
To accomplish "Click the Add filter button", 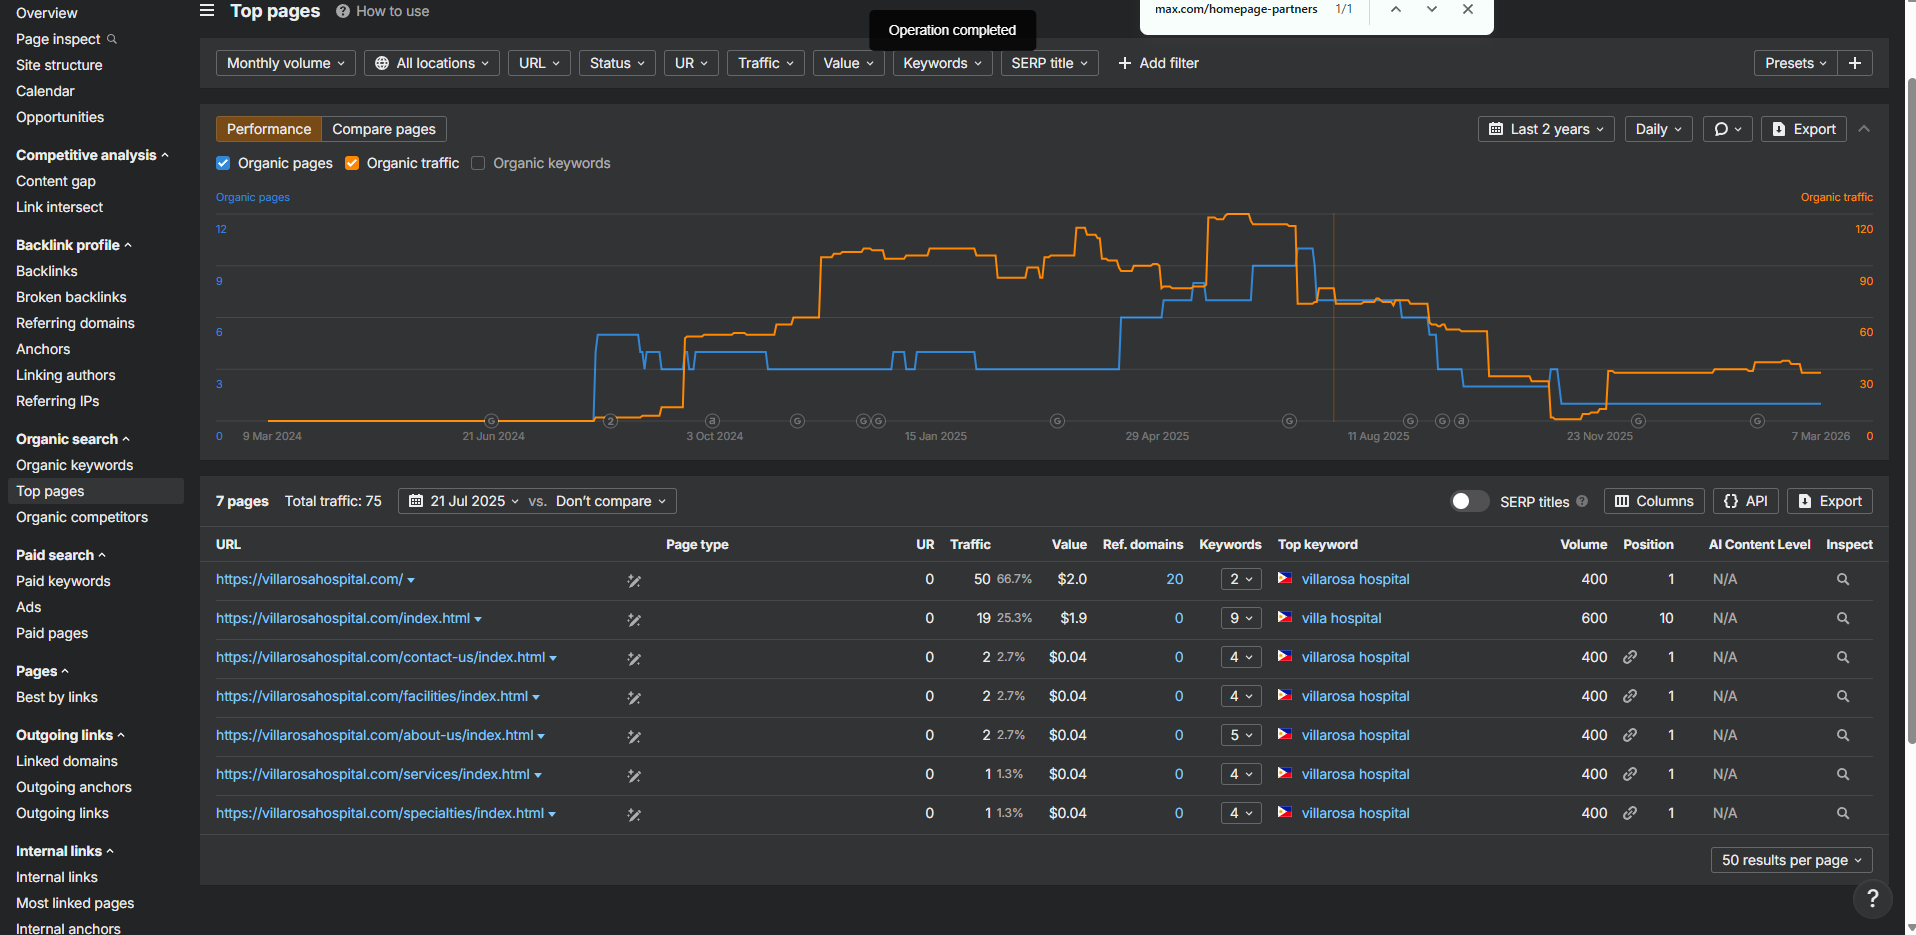I will (1158, 63).
